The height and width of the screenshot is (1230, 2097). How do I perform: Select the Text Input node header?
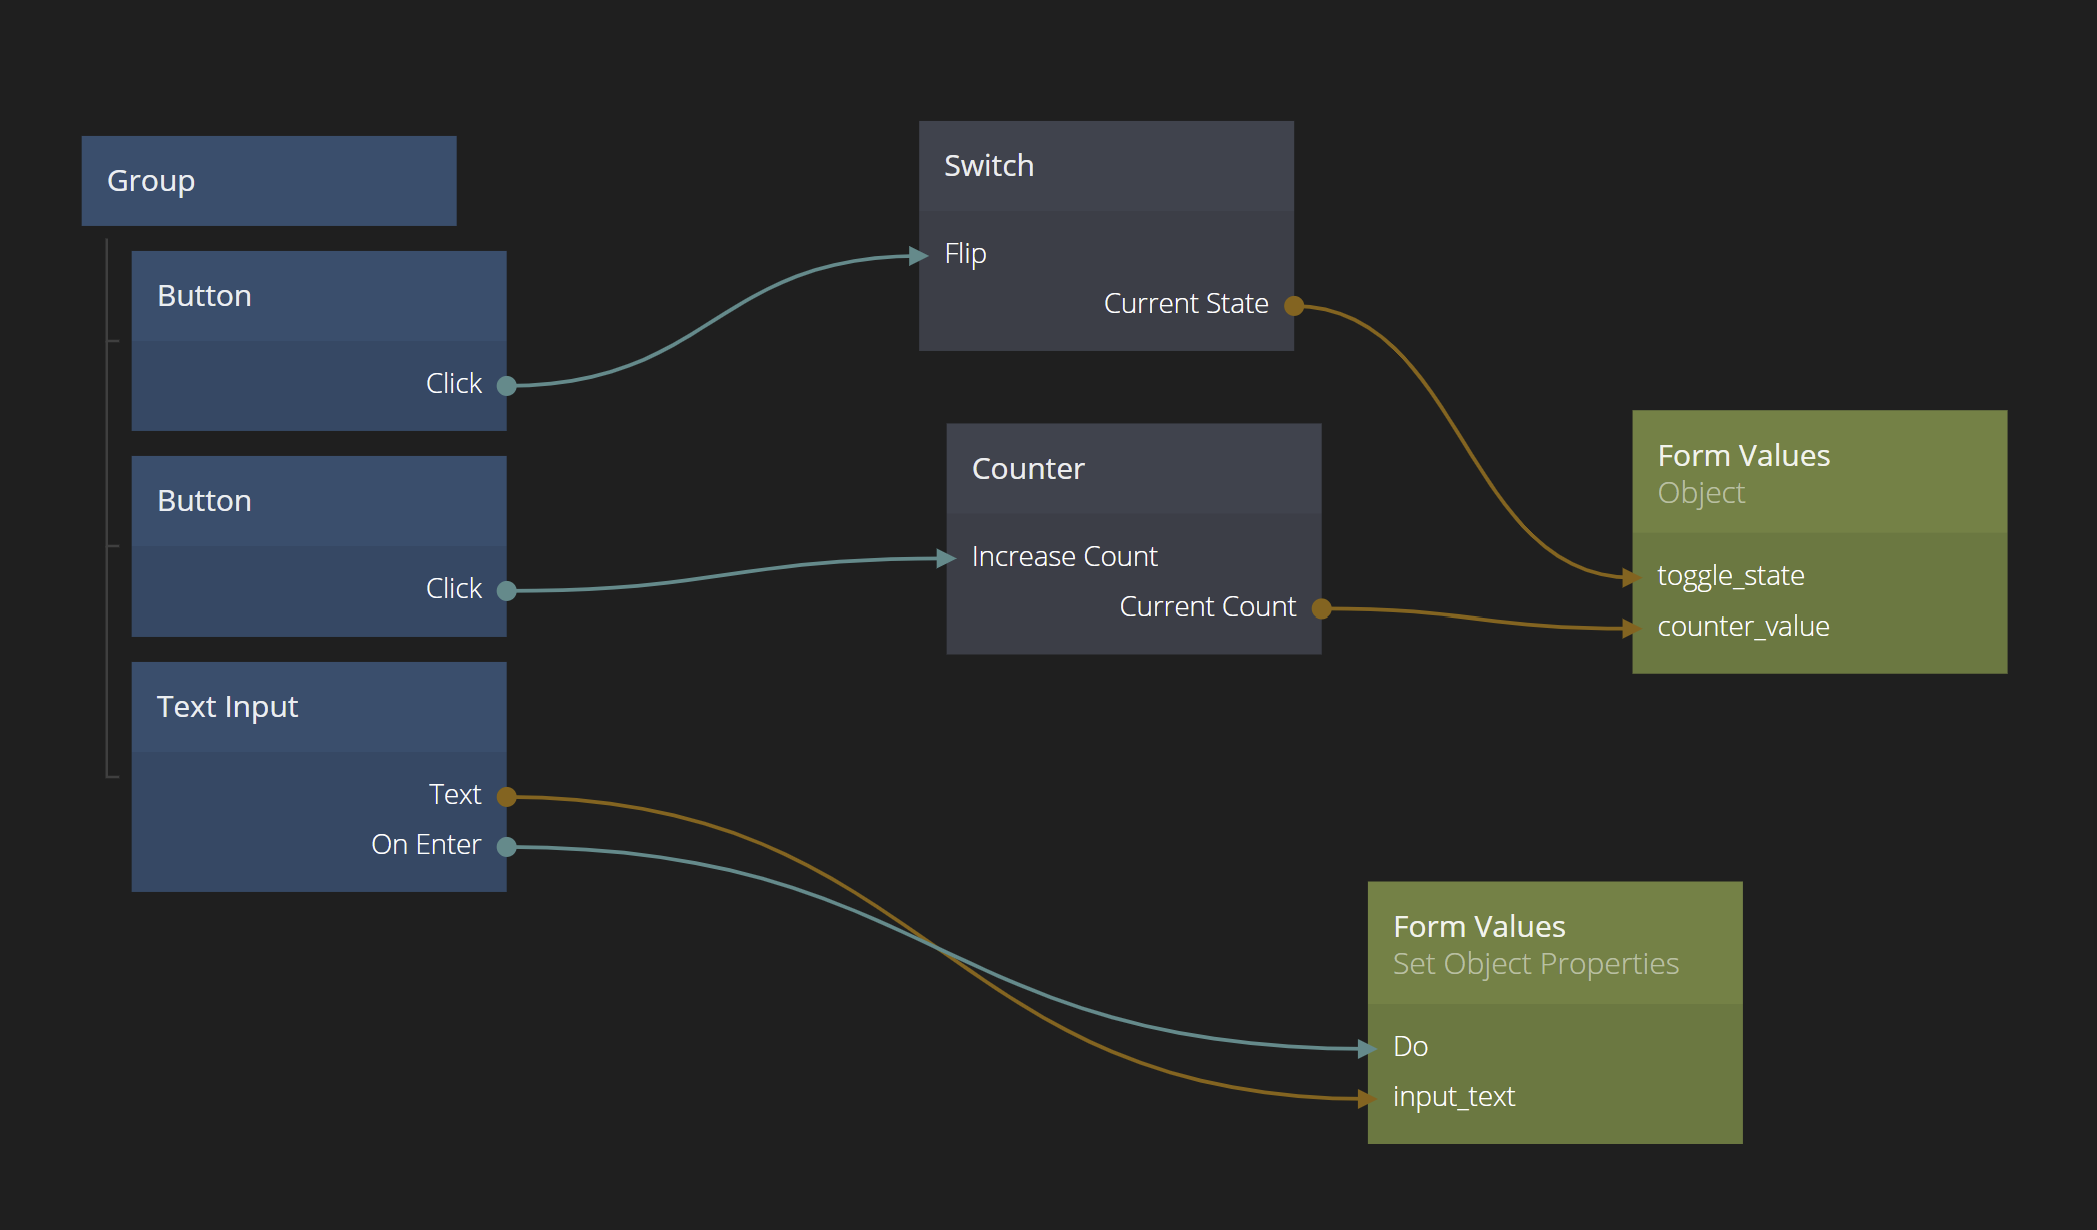[318, 707]
